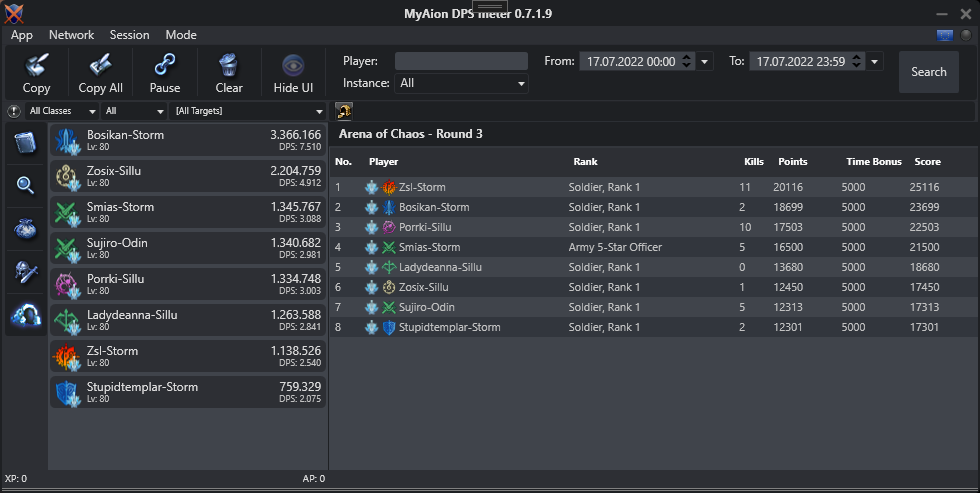
Task: Click the golden helmet tab icon
Action: tap(344, 111)
